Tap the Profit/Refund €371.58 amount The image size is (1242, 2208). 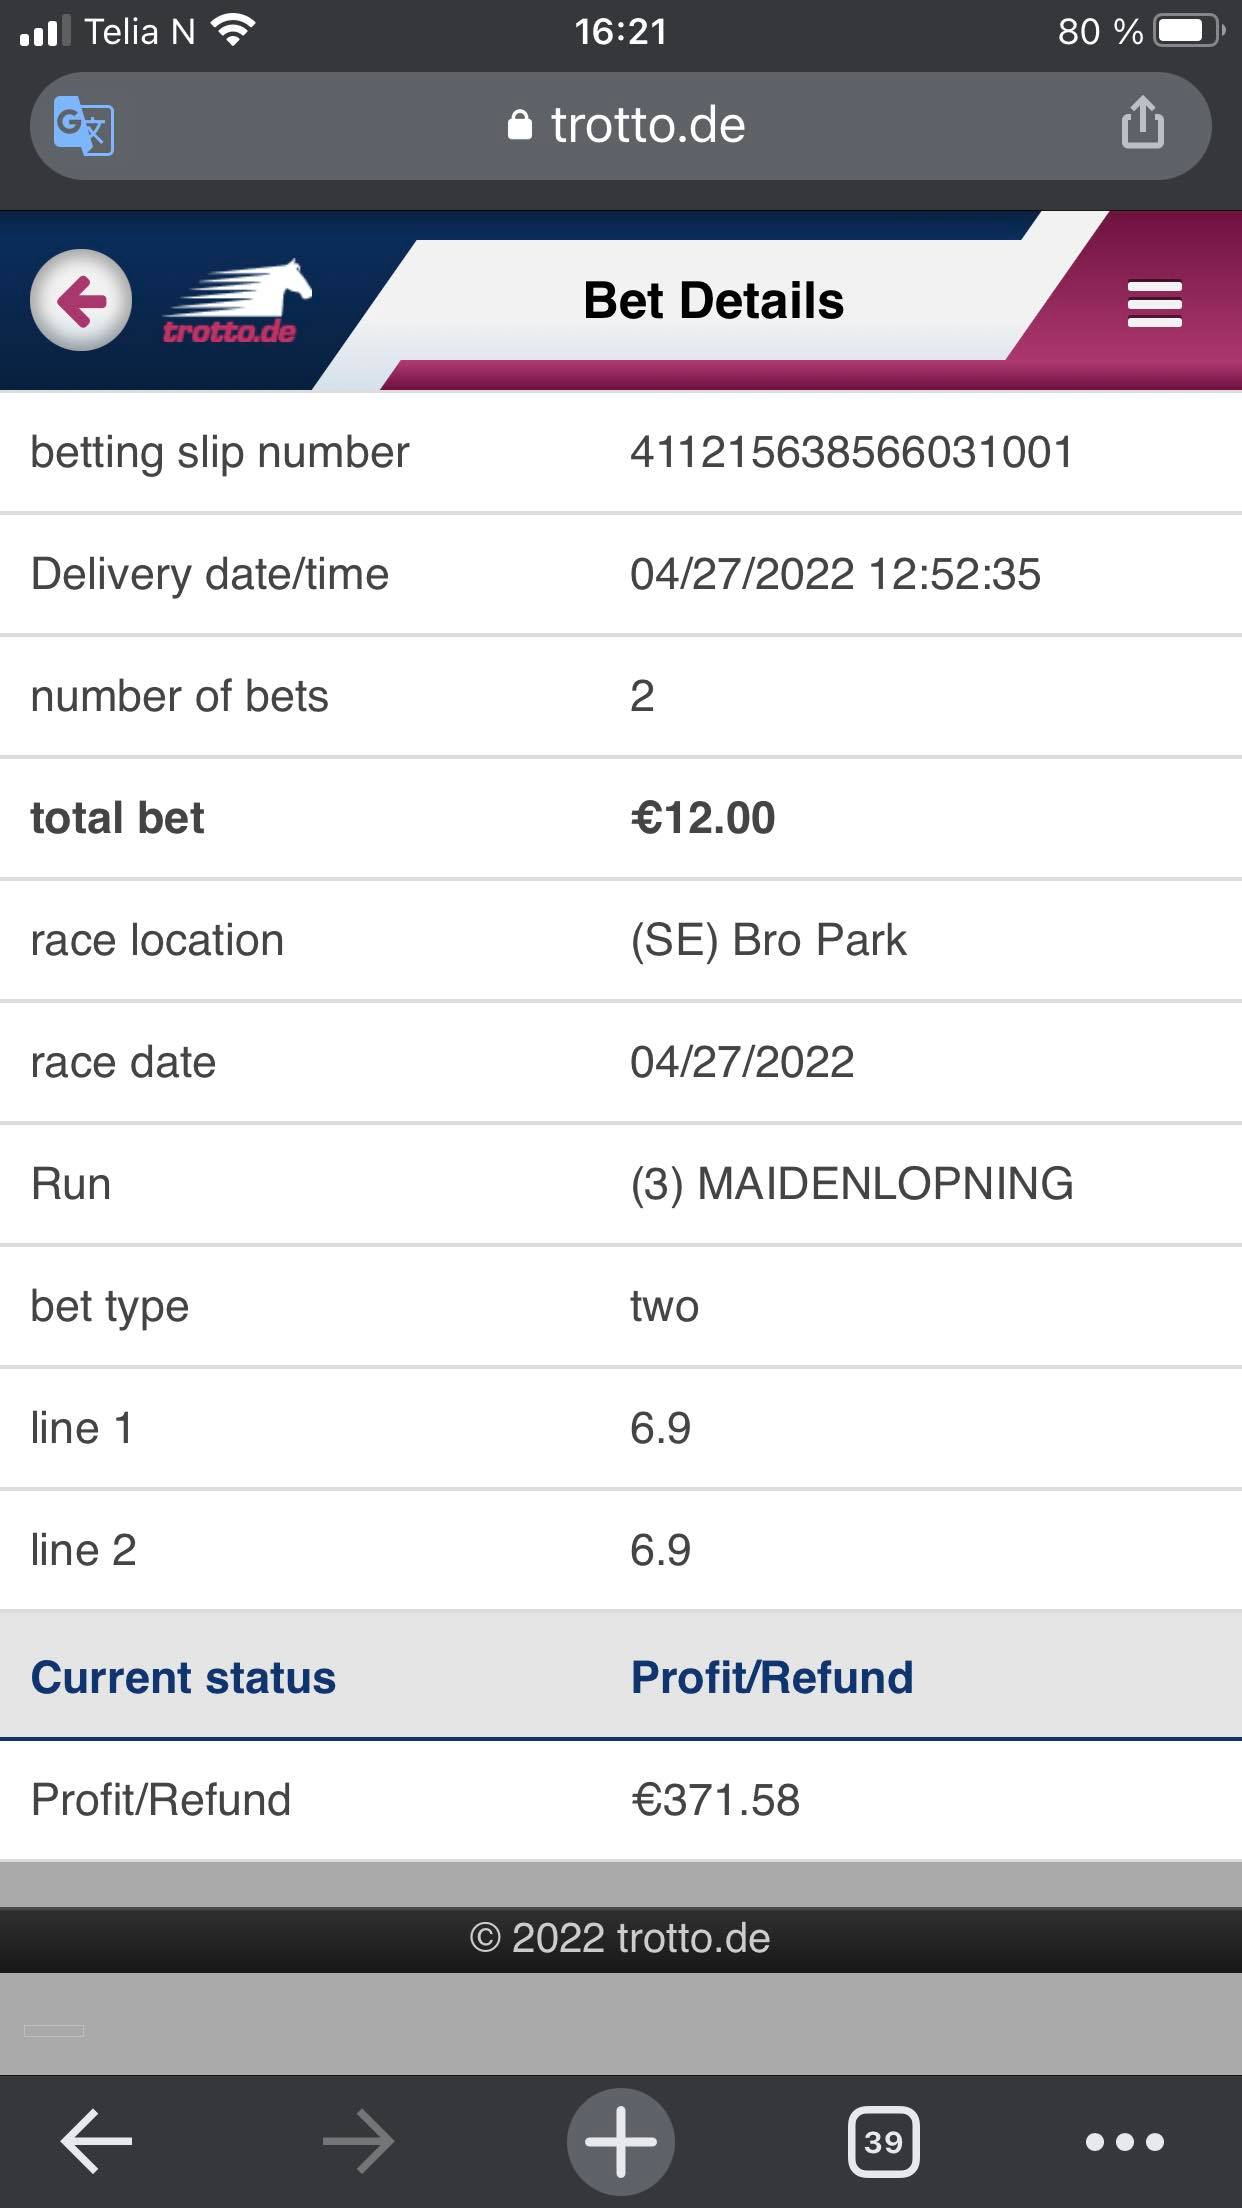pyautogui.click(x=715, y=1800)
